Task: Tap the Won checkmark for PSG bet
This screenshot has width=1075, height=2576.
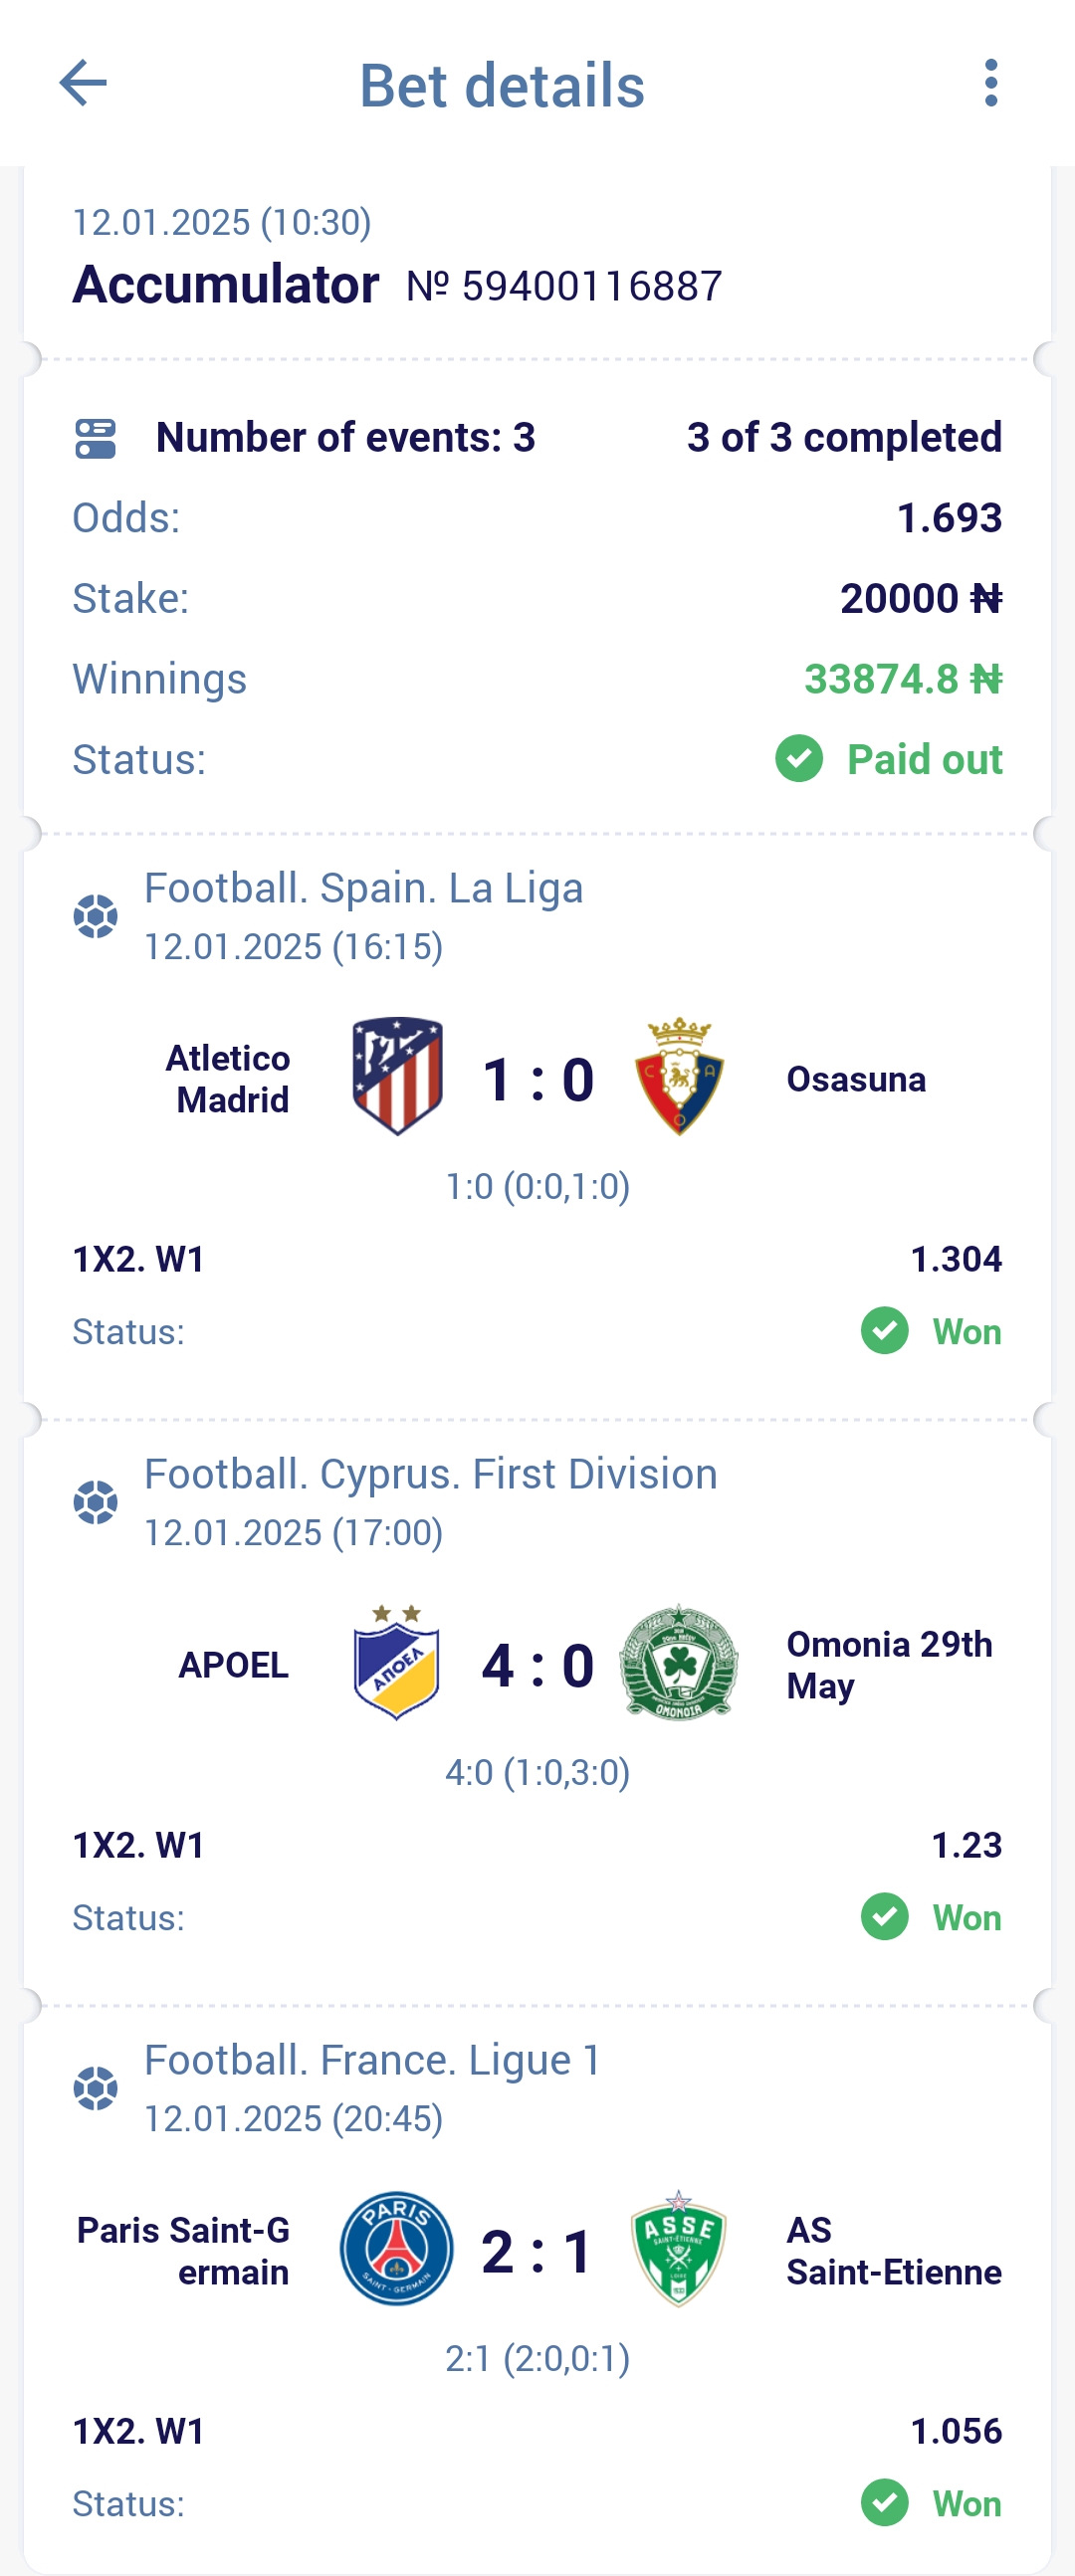Action: pyautogui.click(x=885, y=2502)
